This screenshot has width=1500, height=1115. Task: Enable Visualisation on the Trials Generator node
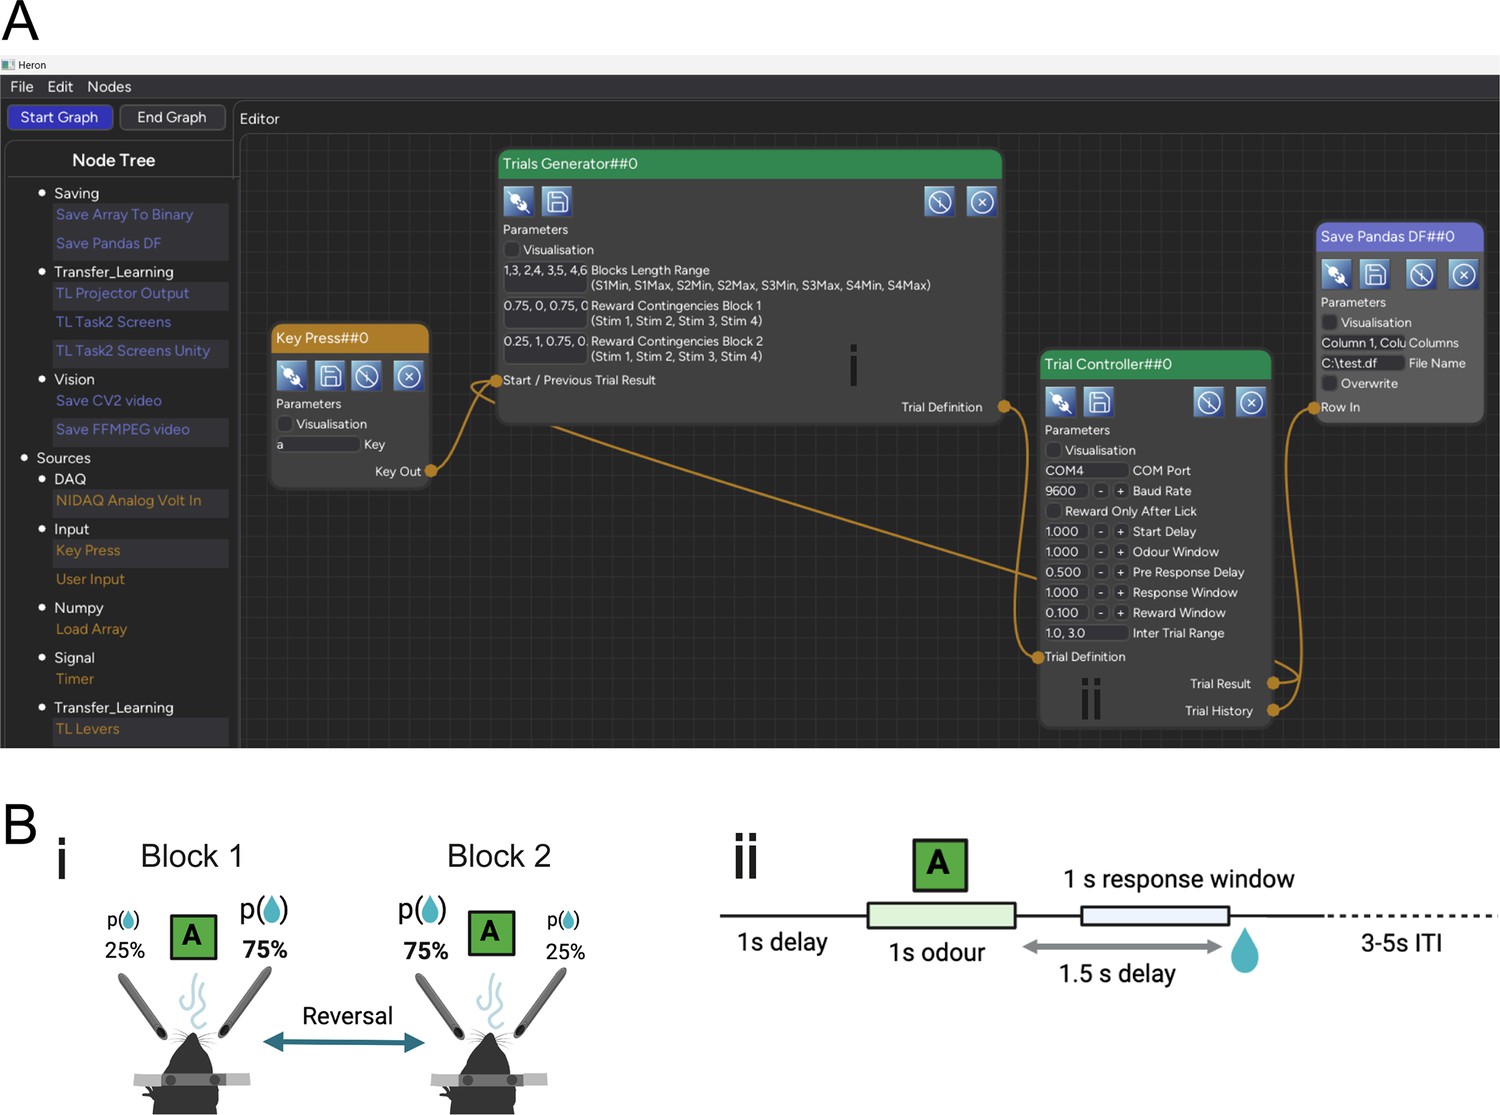pyautogui.click(x=512, y=250)
